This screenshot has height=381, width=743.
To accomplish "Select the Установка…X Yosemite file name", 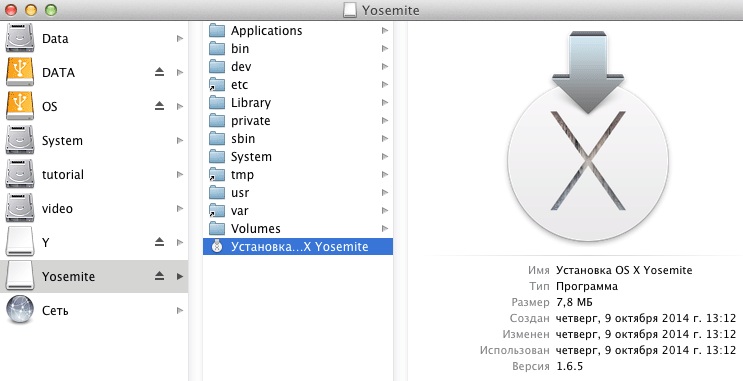I will tap(299, 247).
